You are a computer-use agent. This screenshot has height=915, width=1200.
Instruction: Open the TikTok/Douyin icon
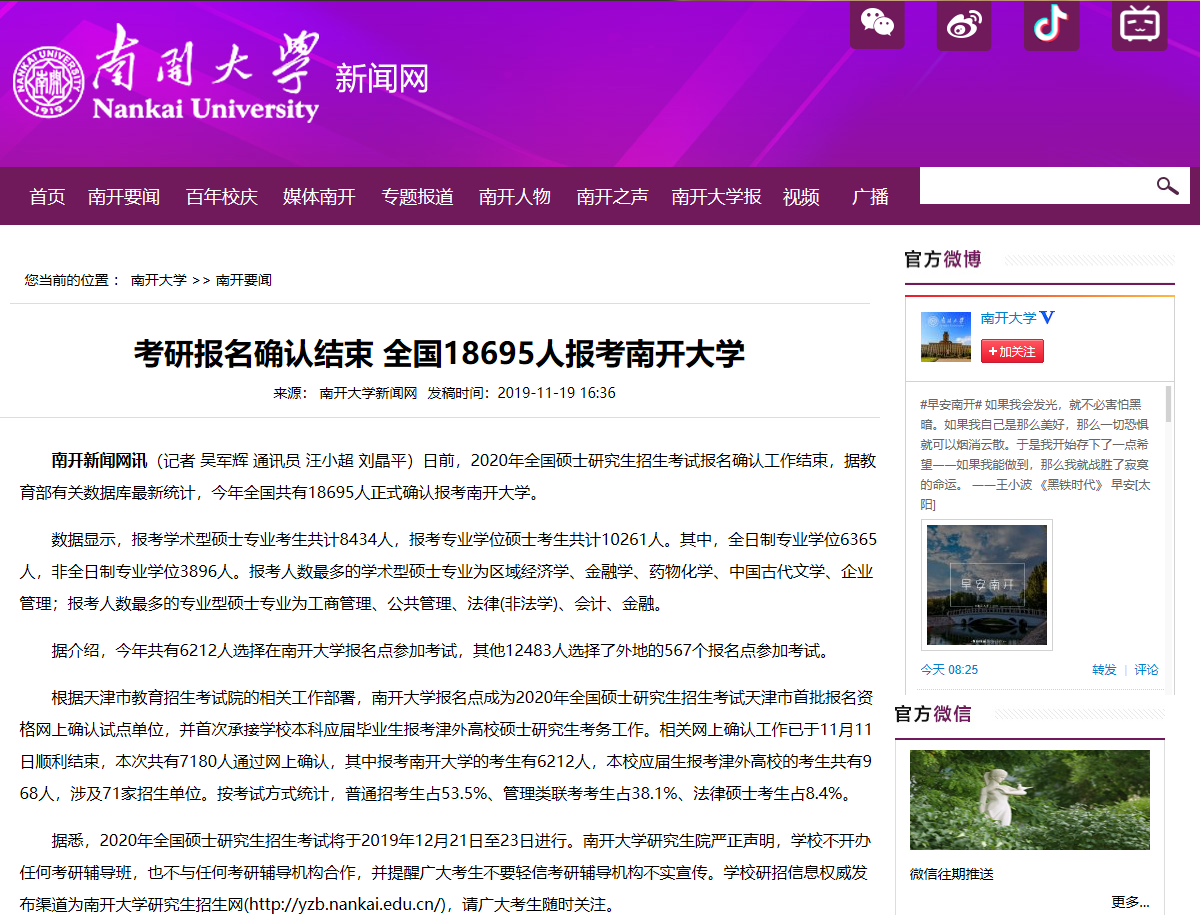[1051, 24]
